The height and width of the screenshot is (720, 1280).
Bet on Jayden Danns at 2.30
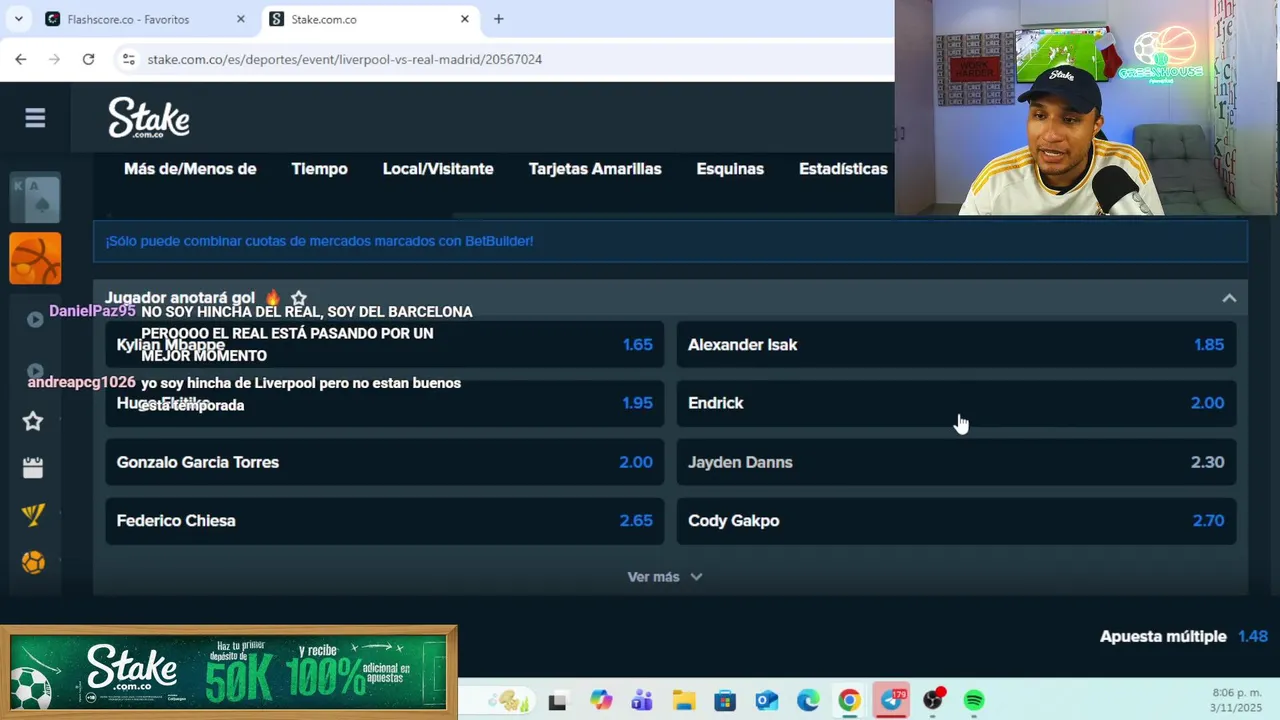(956, 462)
